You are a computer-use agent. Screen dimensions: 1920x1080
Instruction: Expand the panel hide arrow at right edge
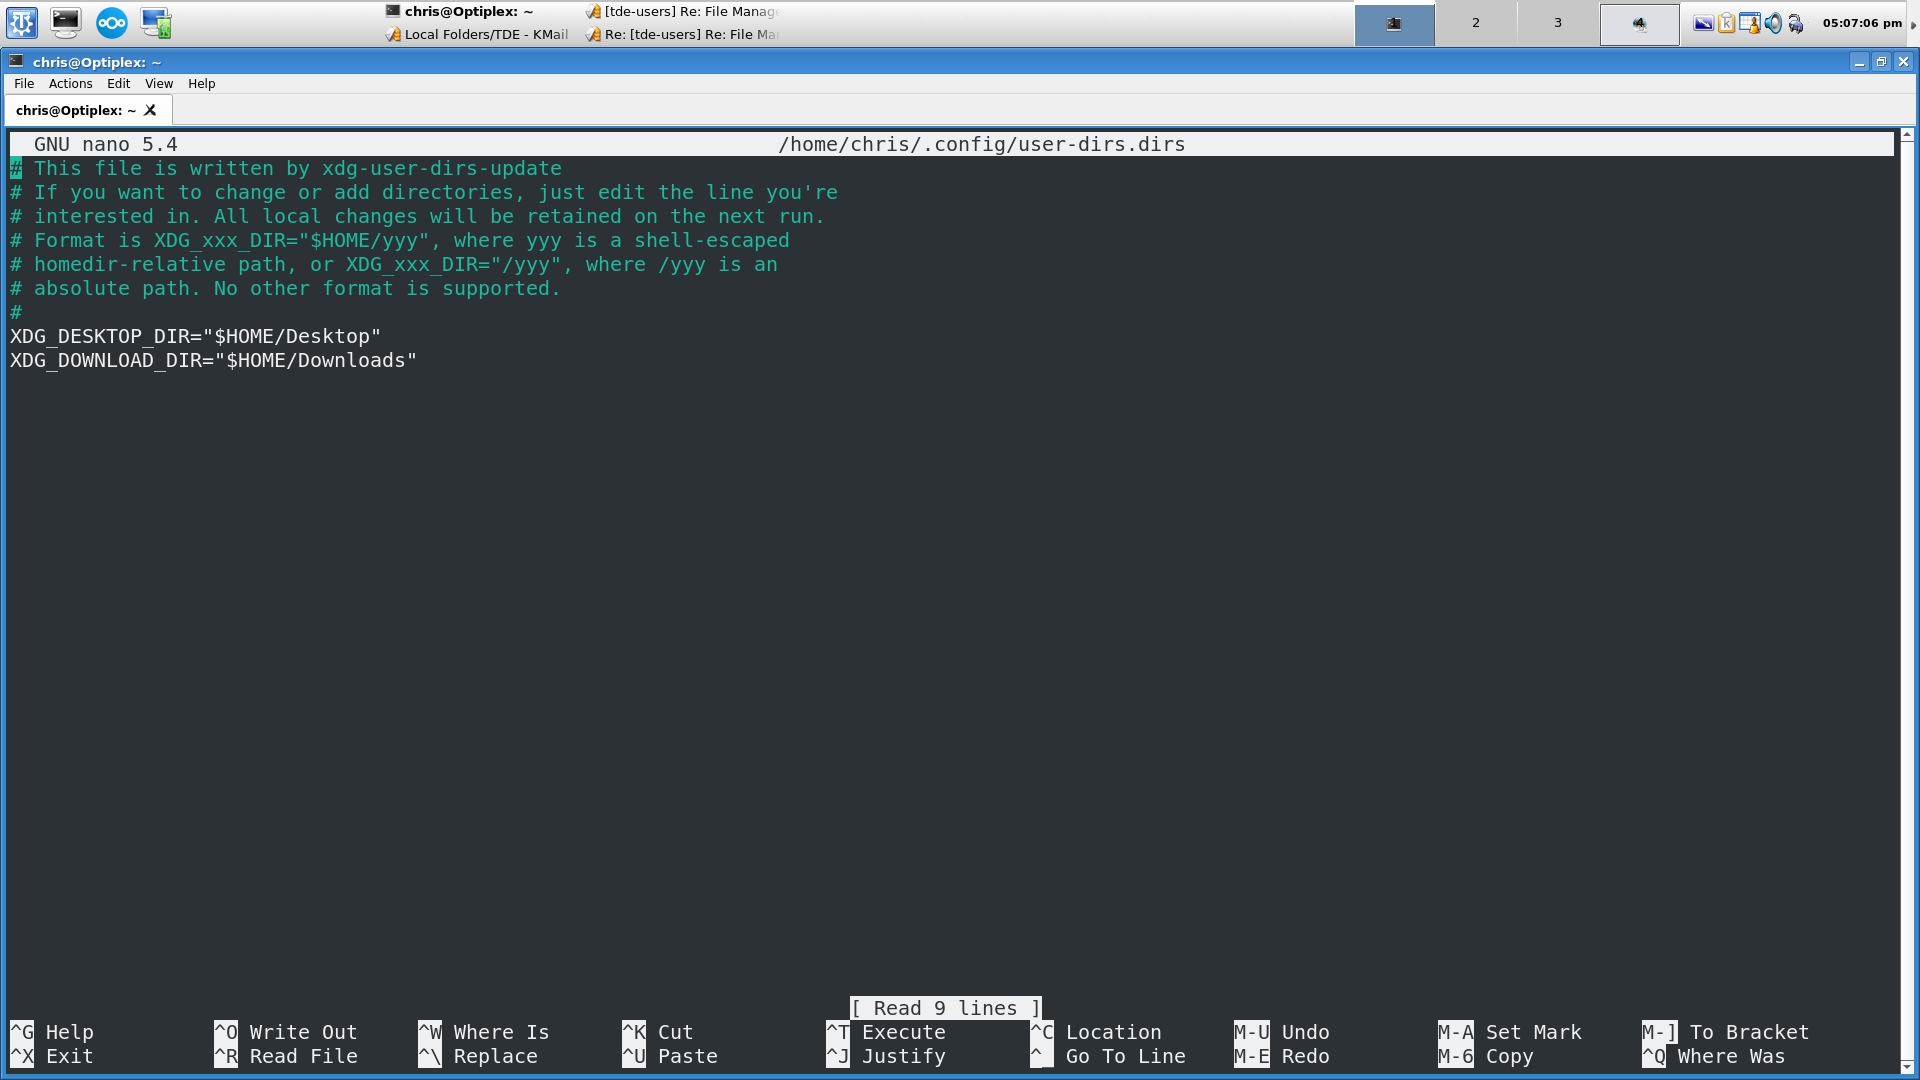pos(1914,24)
